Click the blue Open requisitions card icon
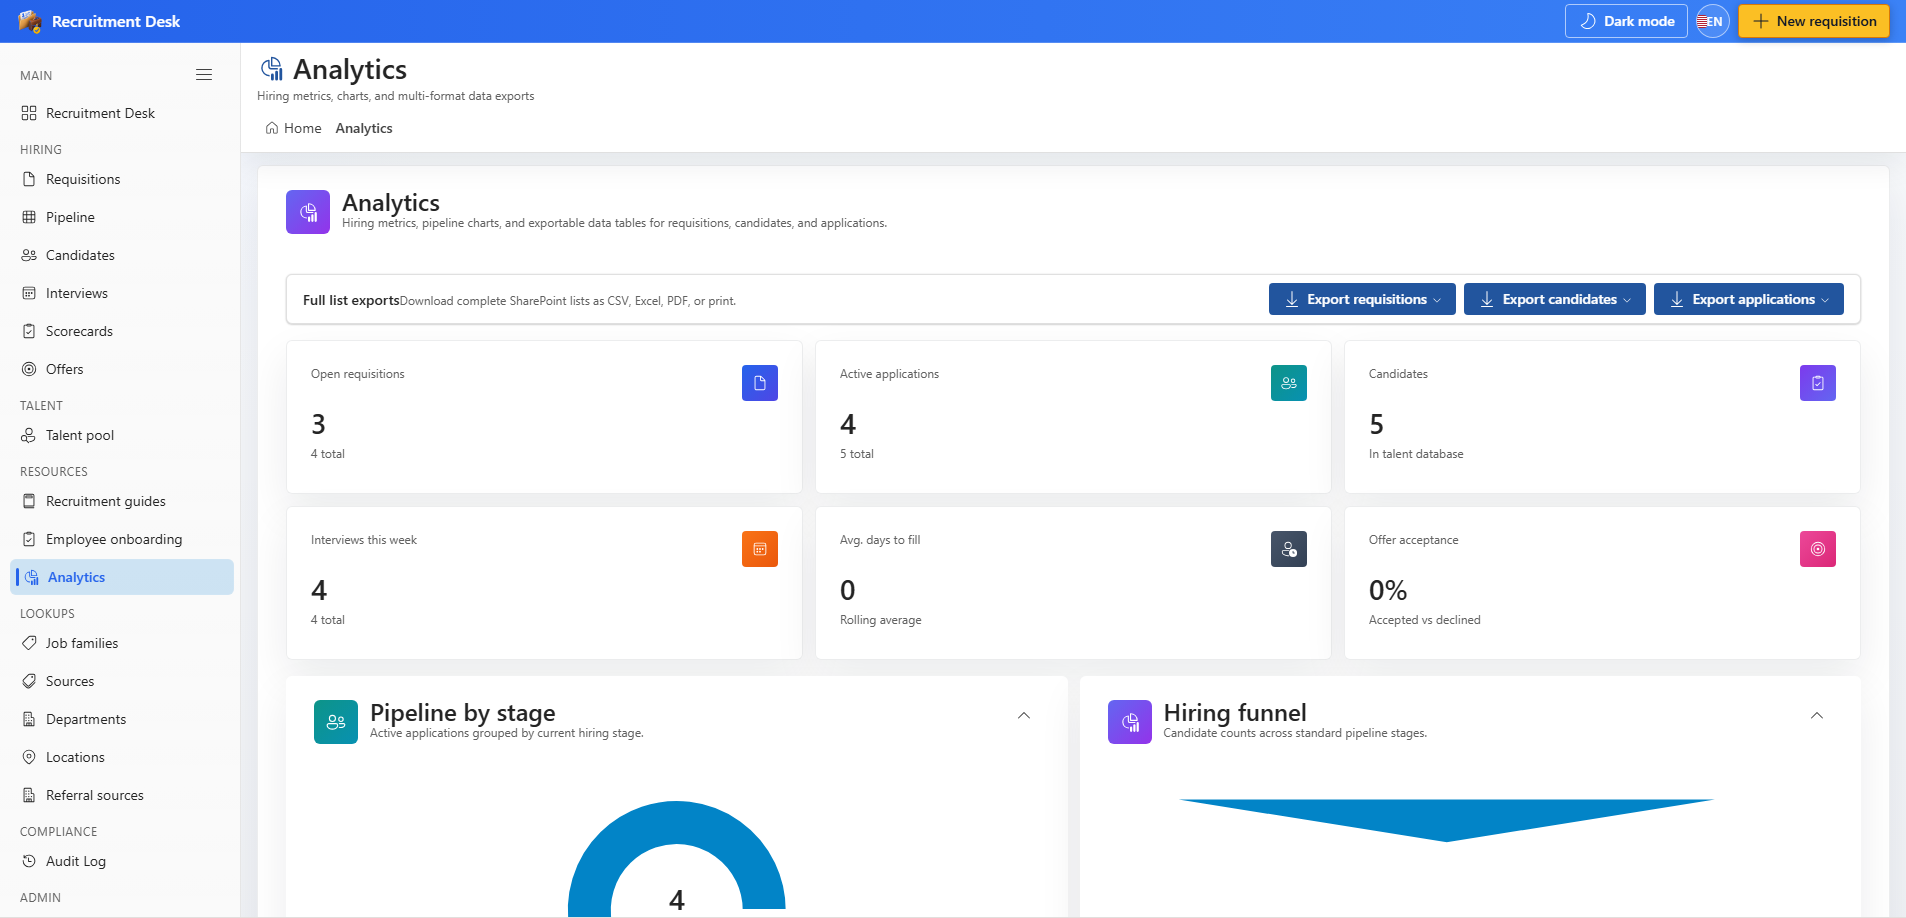This screenshot has height=918, width=1906. click(x=760, y=383)
